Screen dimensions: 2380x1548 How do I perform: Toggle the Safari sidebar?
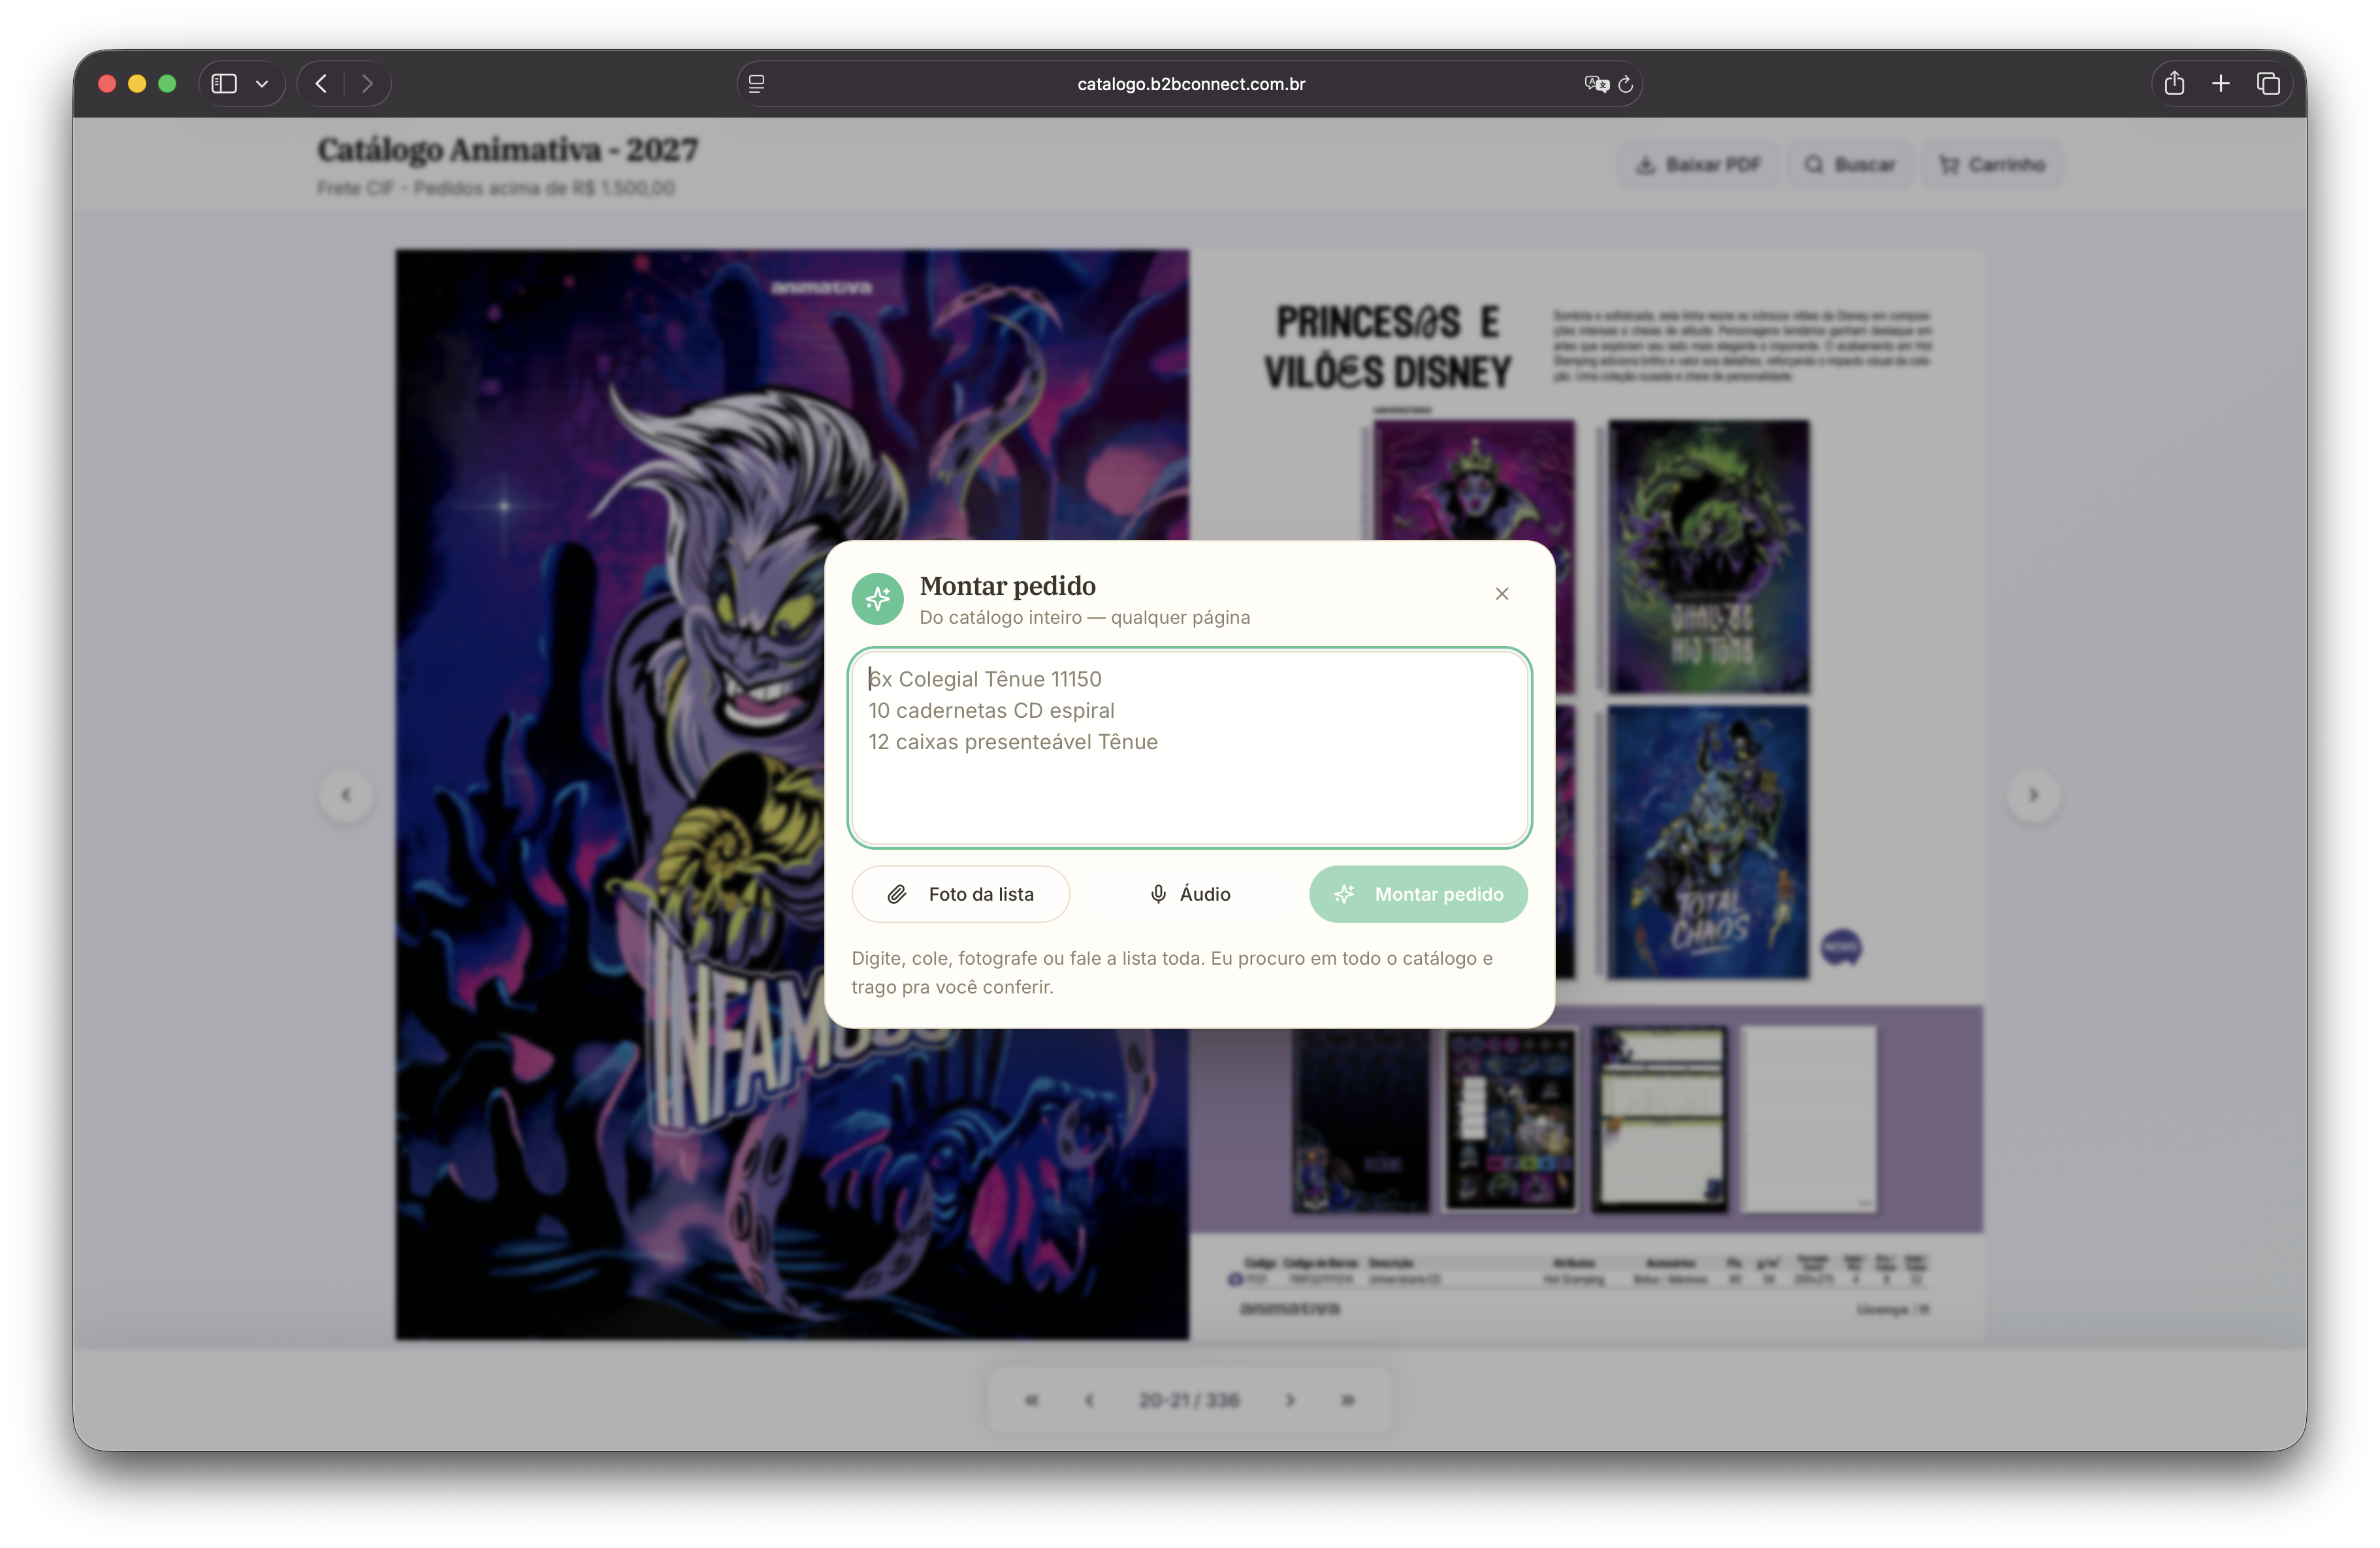click(224, 84)
